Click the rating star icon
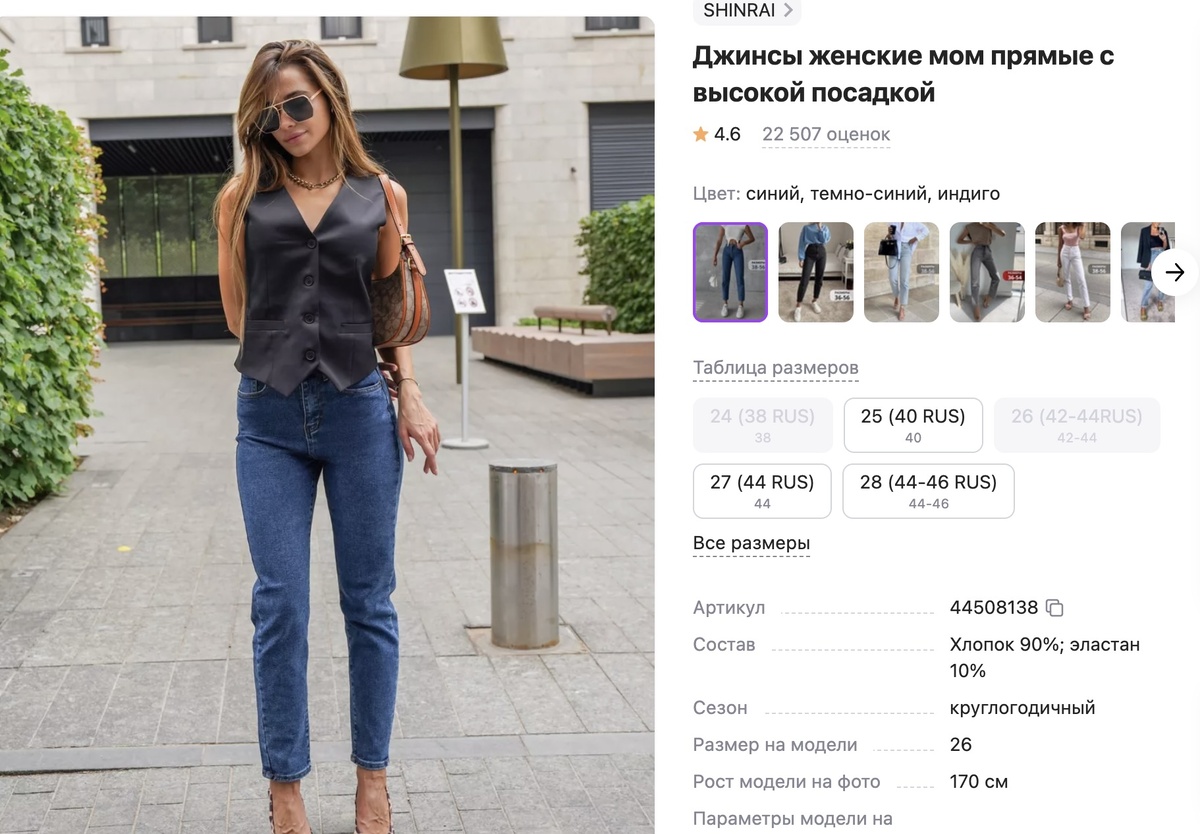This screenshot has width=1200, height=834. coord(701,134)
